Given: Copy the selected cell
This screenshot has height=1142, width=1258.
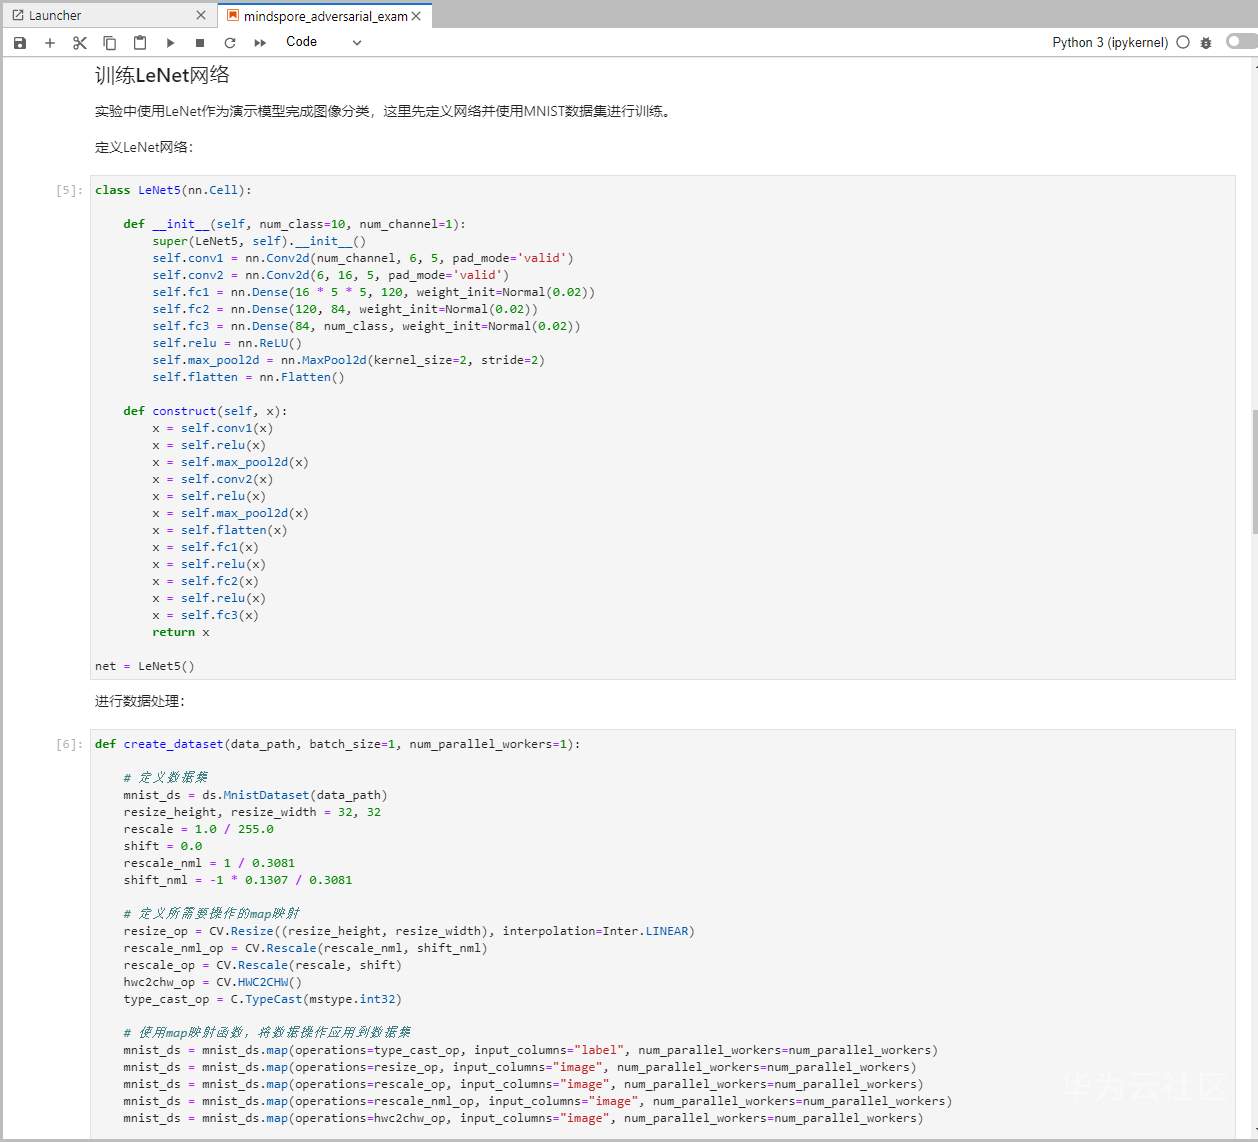Looking at the screenshot, I should [110, 42].
